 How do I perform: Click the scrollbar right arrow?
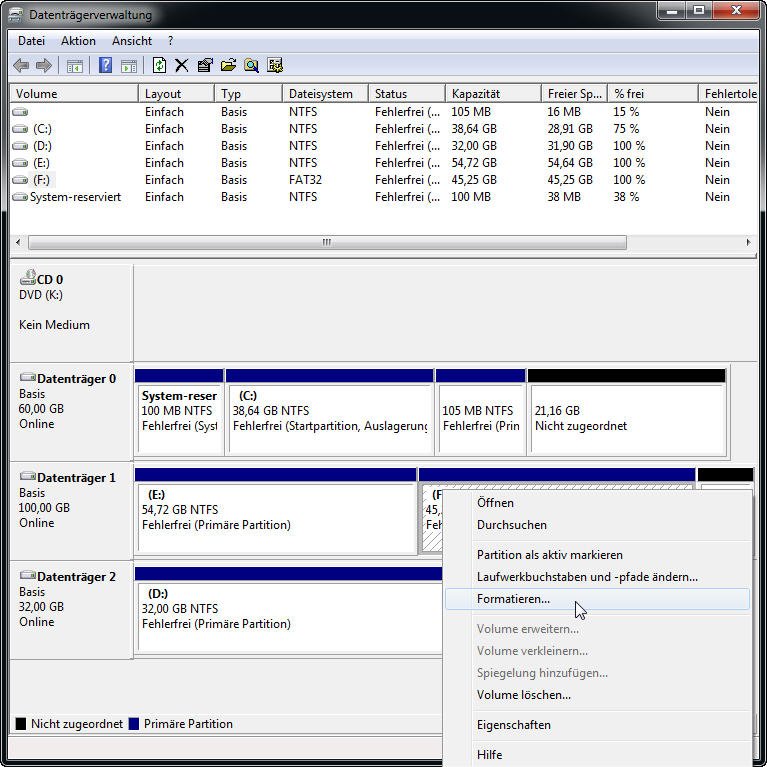[x=748, y=242]
